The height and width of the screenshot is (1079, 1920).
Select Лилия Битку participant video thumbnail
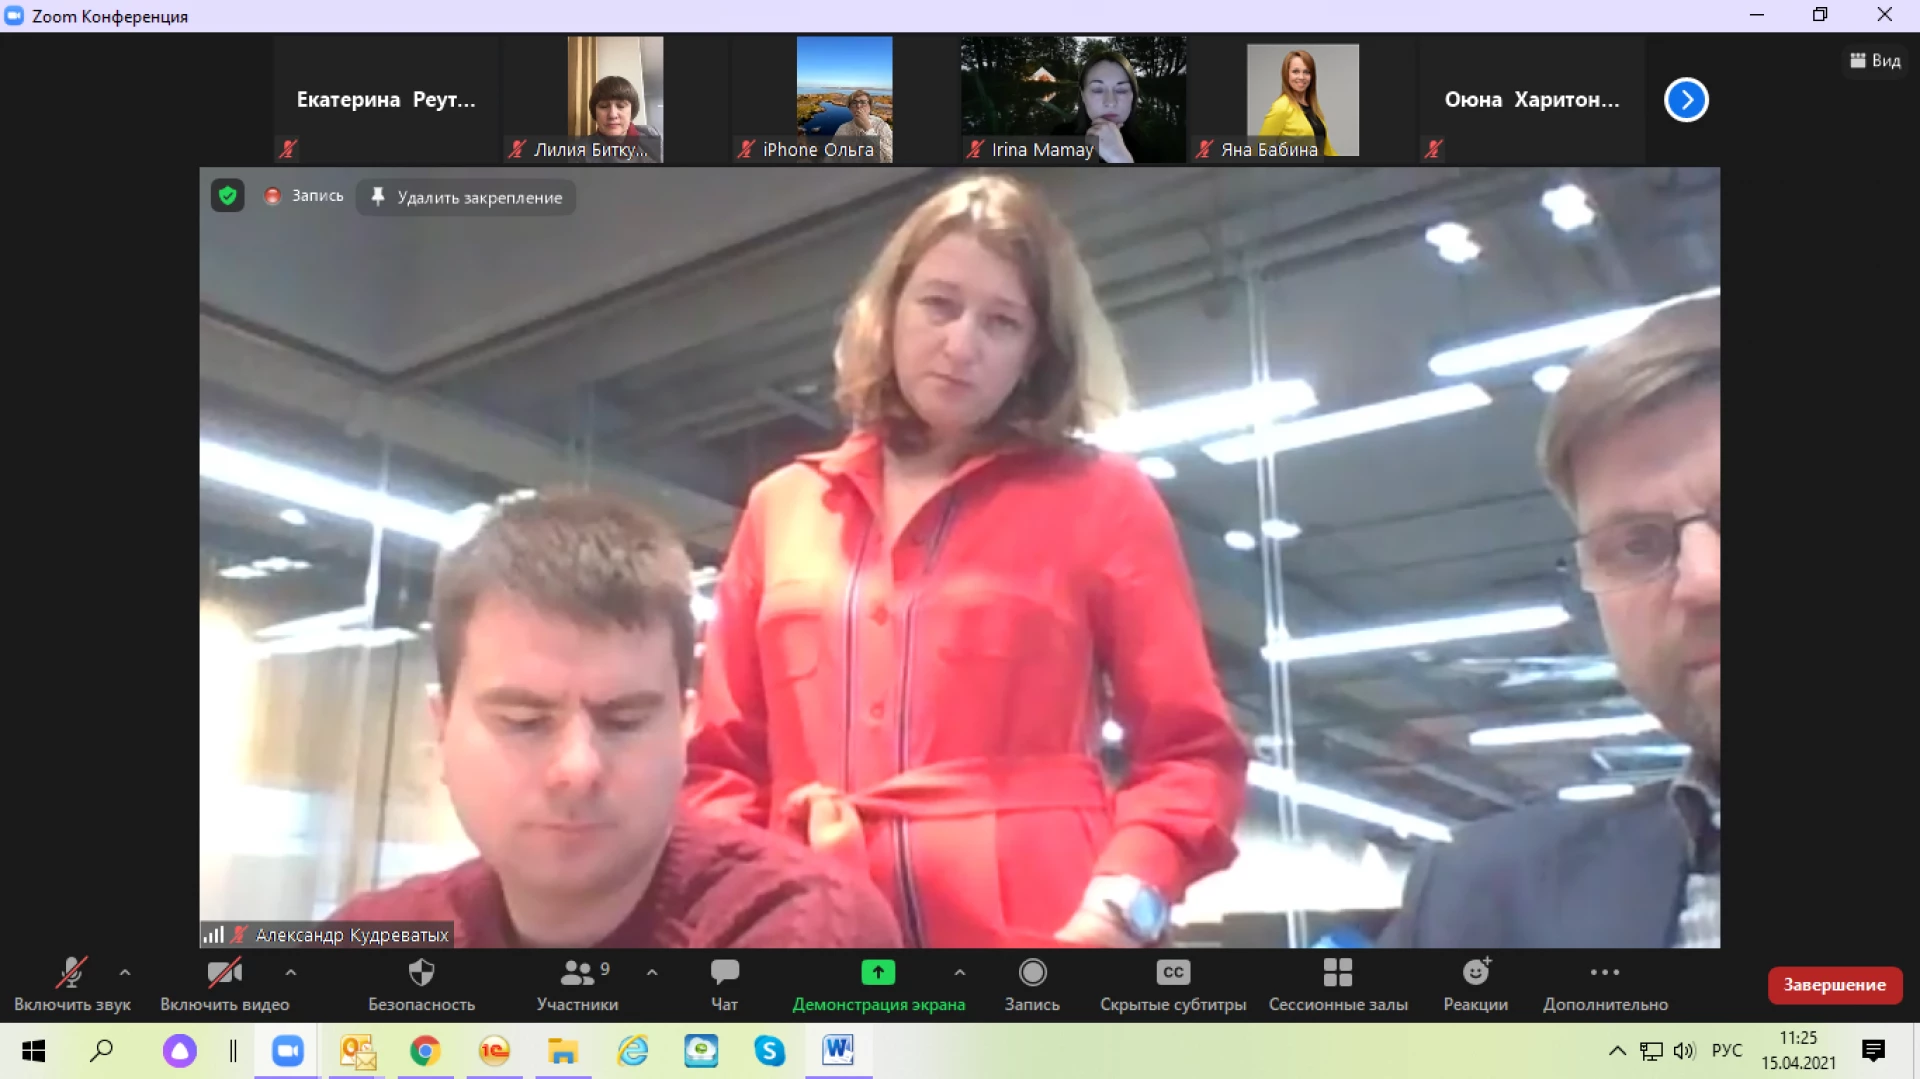(615, 99)
